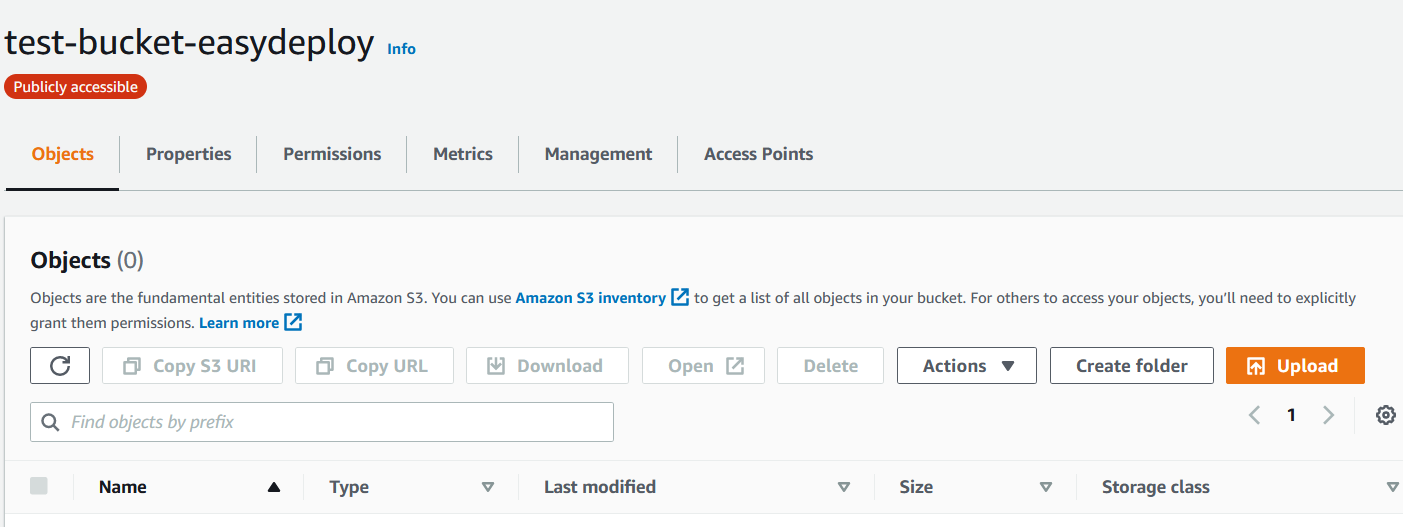The image size is (1403, 527).
Task: Click the Size column header text
Action: 916,487
